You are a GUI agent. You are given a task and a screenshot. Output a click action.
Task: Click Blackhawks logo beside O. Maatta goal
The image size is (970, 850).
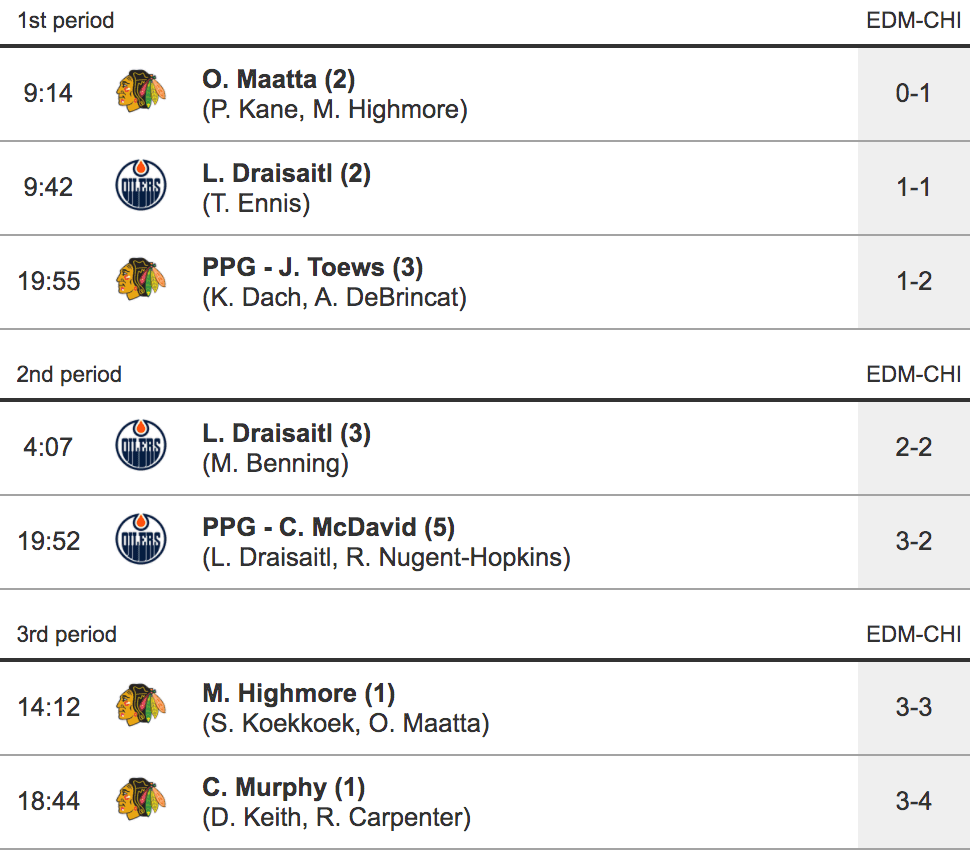[x=140, y=93]
